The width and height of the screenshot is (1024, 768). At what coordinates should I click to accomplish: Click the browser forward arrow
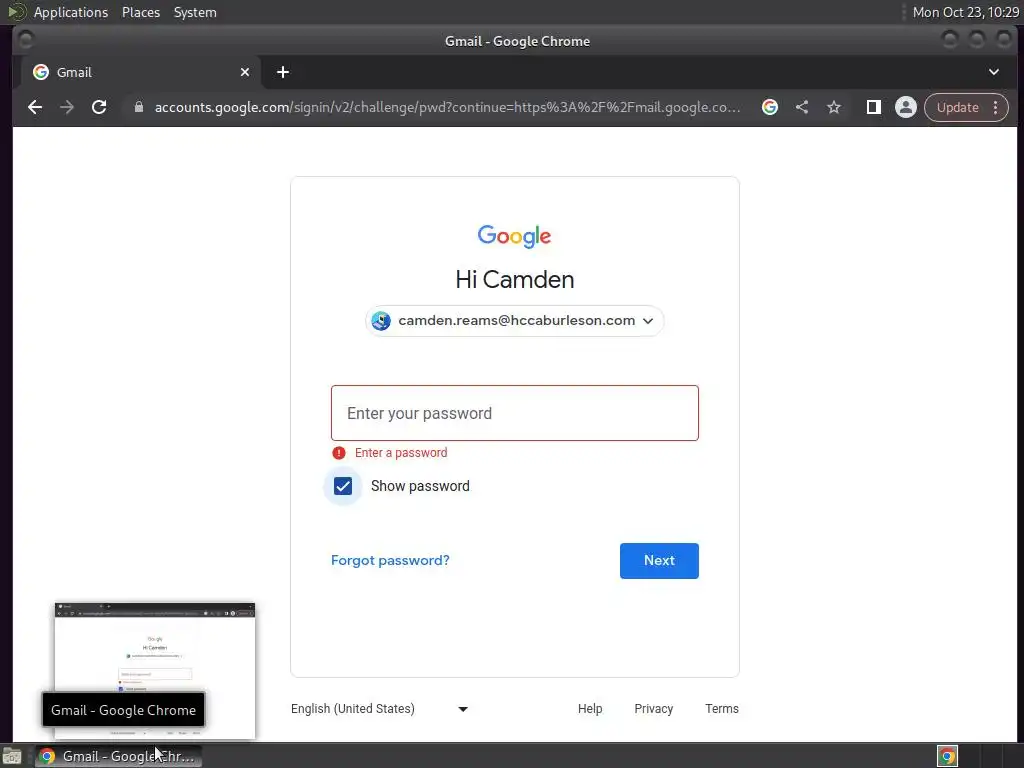(x=67, y=107)
